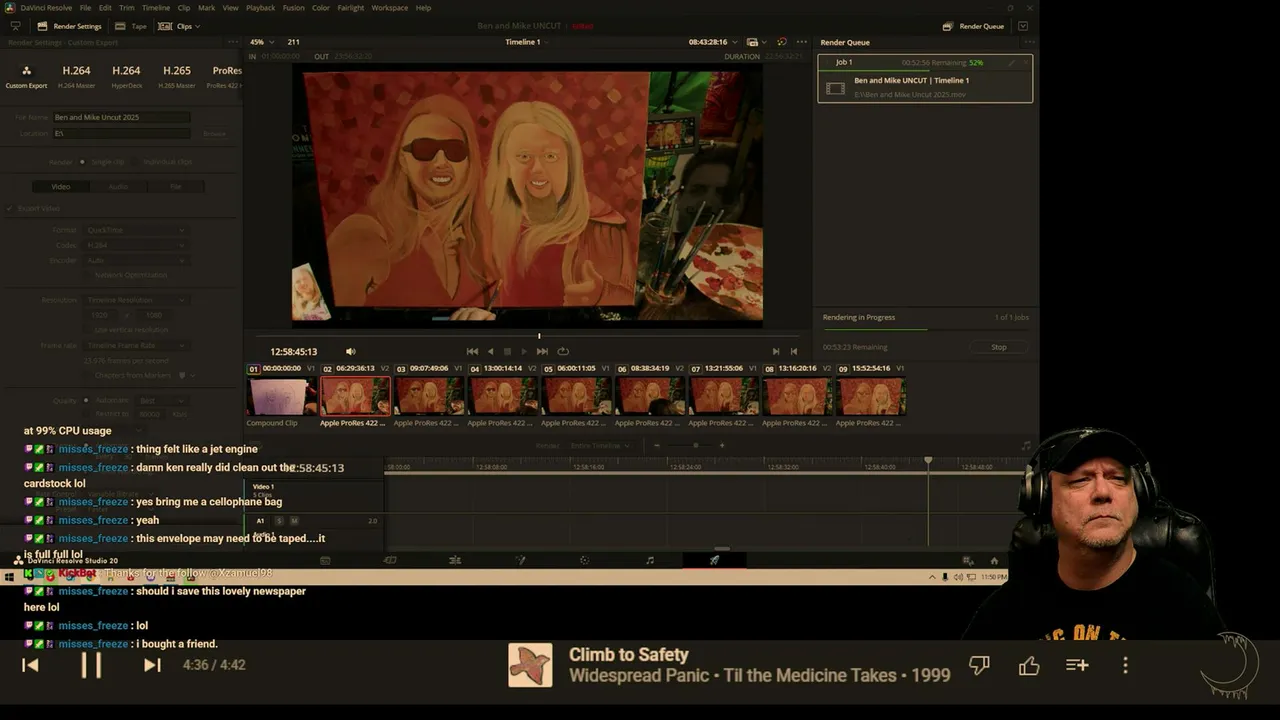Toggle the viewer audio mute speaker icon
This screenshot has height=720, width=1280.
[x=350, y=351]
